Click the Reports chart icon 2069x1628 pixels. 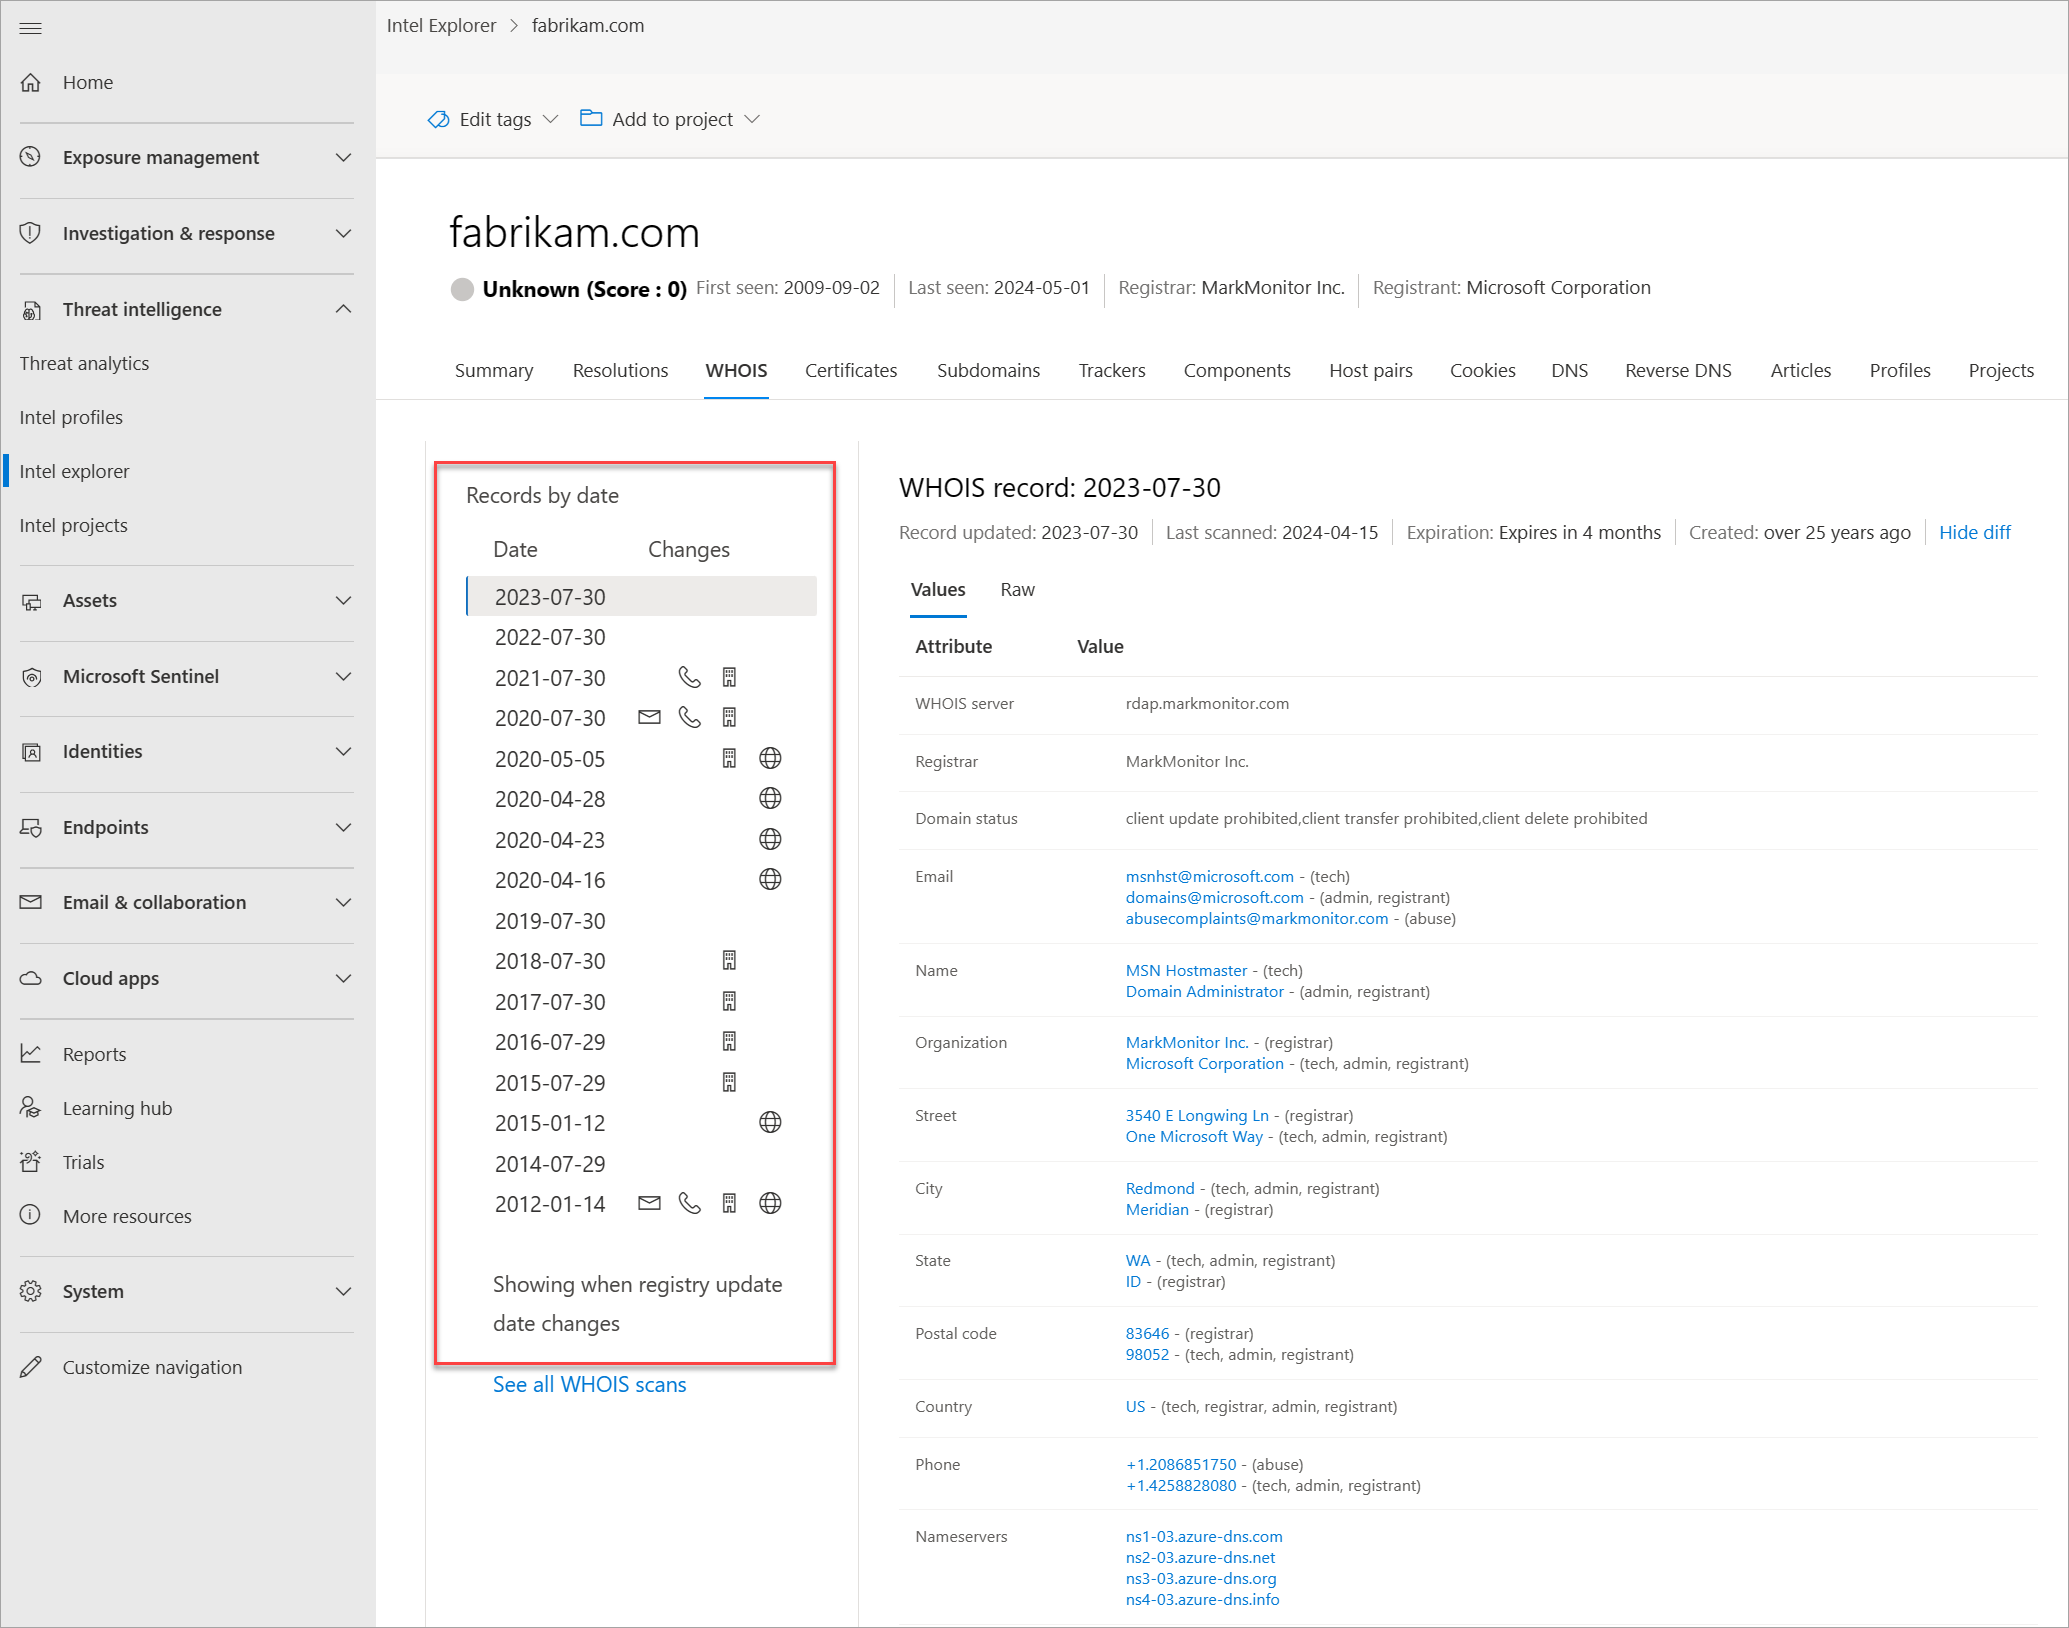(31, 1054)
